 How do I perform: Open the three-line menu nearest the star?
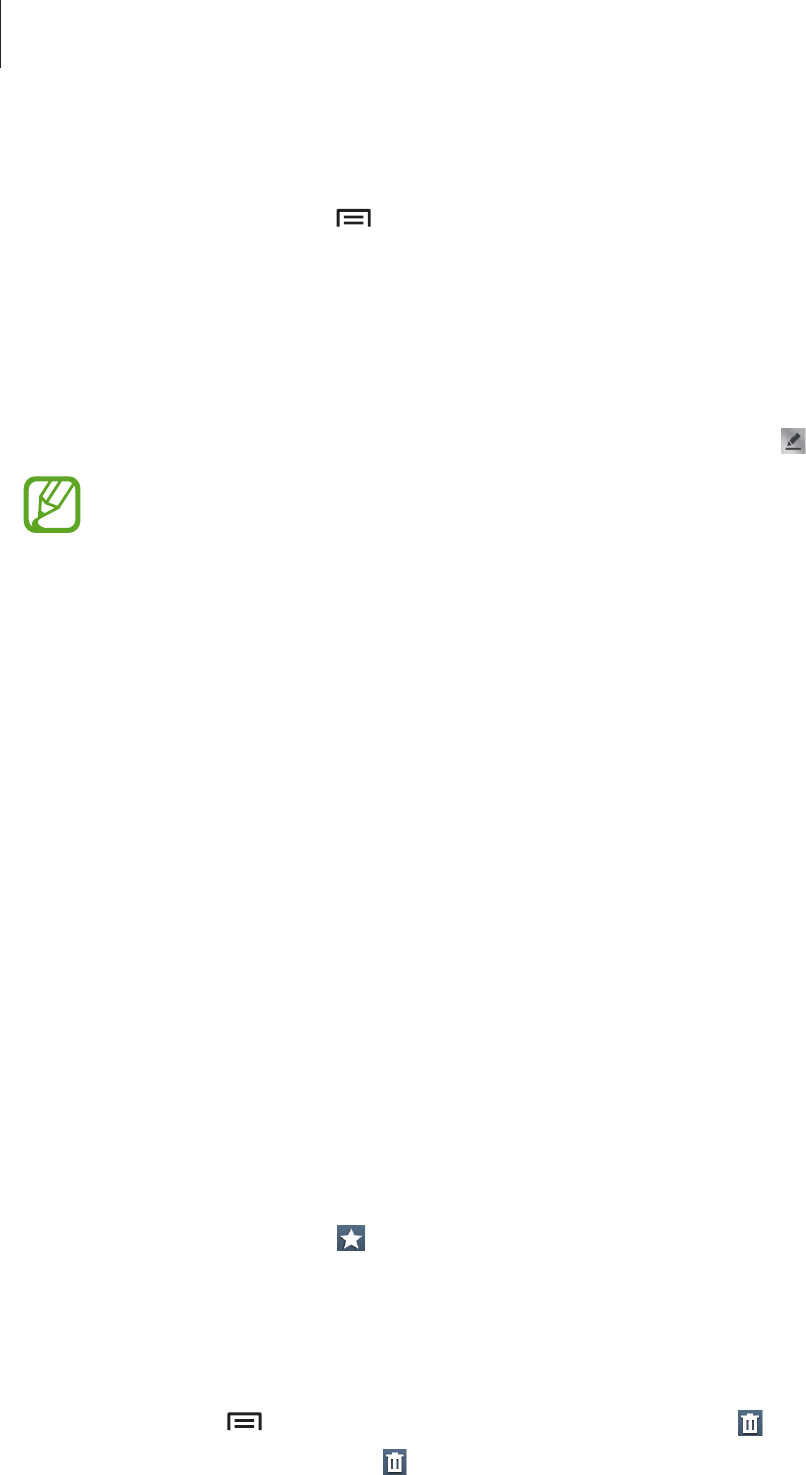point(244,1422)
